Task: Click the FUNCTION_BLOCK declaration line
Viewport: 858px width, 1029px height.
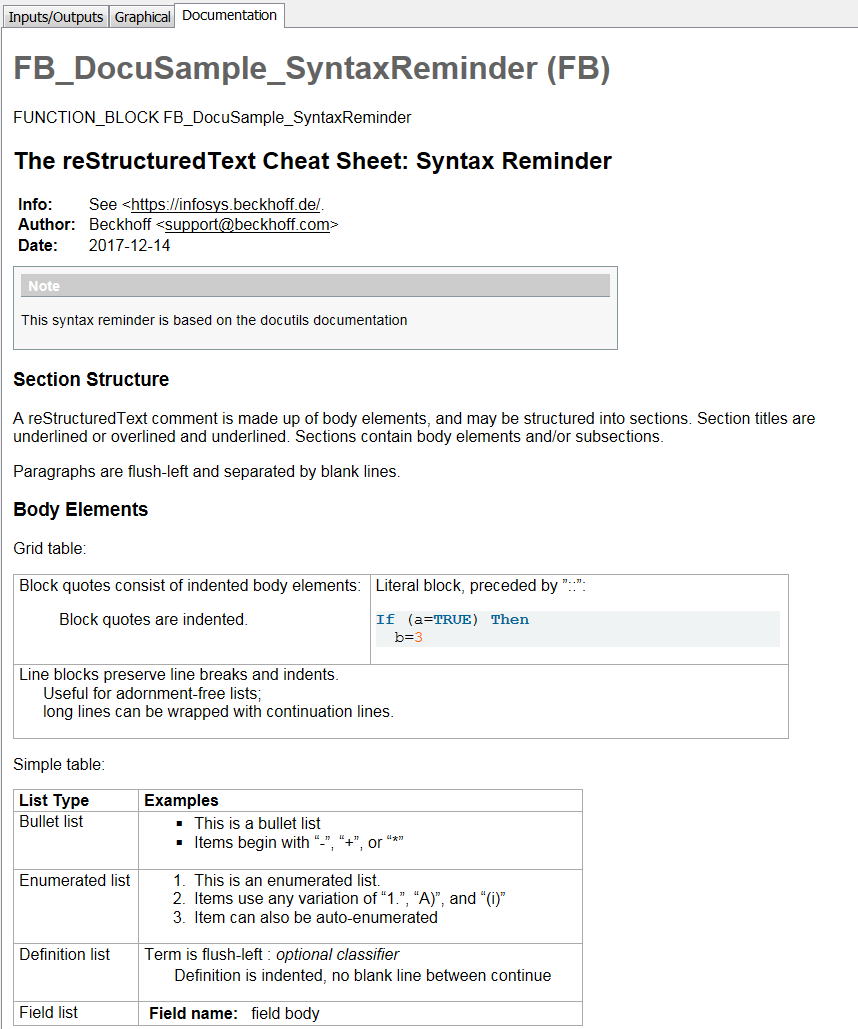Action: [212, 117]
